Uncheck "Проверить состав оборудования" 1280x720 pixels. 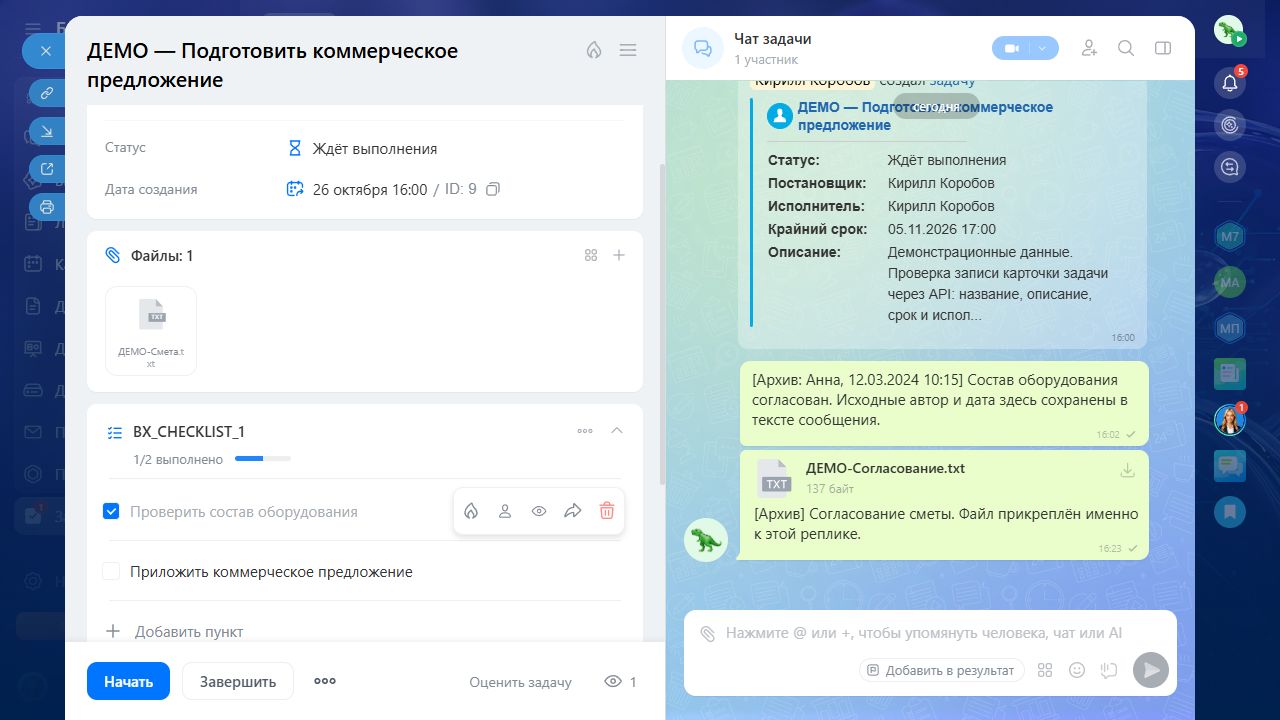click(111, 511)
